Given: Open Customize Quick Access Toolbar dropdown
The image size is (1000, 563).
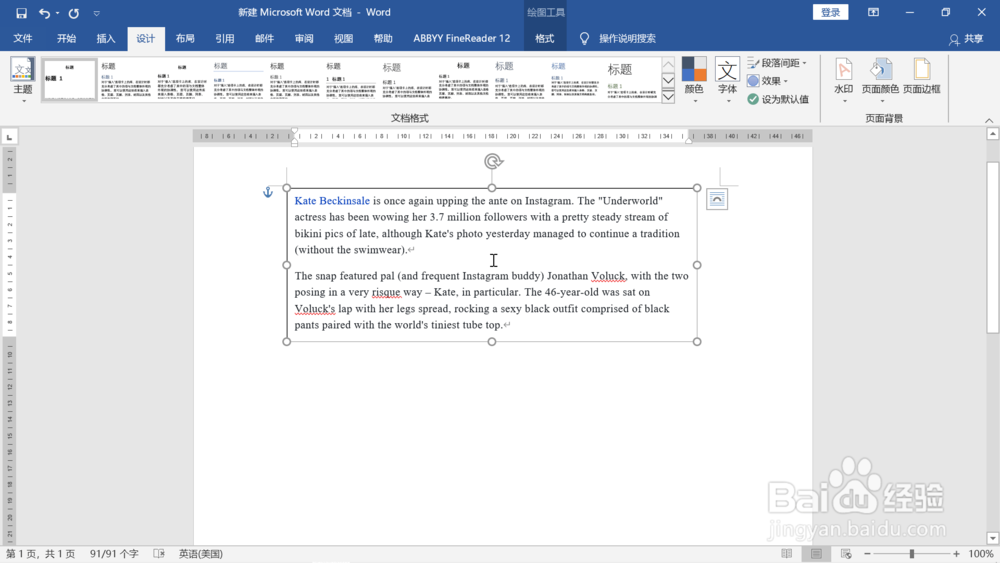Looking at the screenshot, I should 96,13.
